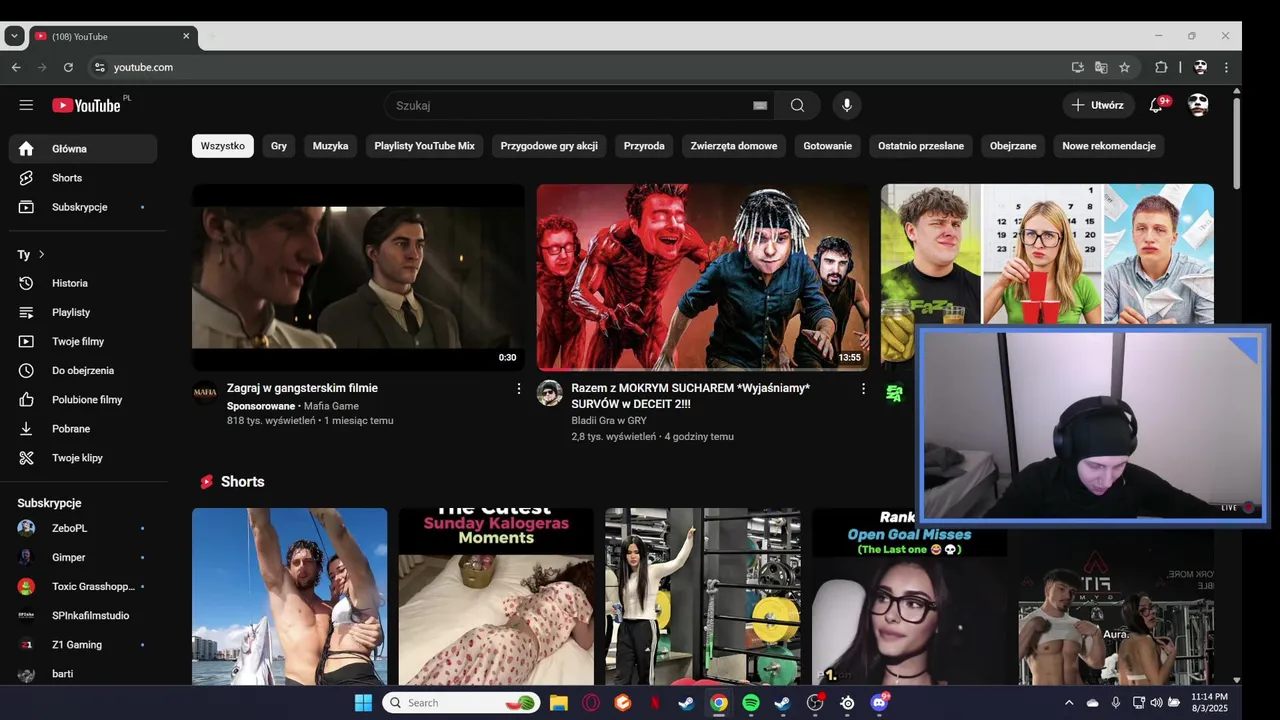The image size is (1280, 720).
Task: Open the YouTube account avatar menu
Action: pos(1198,105)
